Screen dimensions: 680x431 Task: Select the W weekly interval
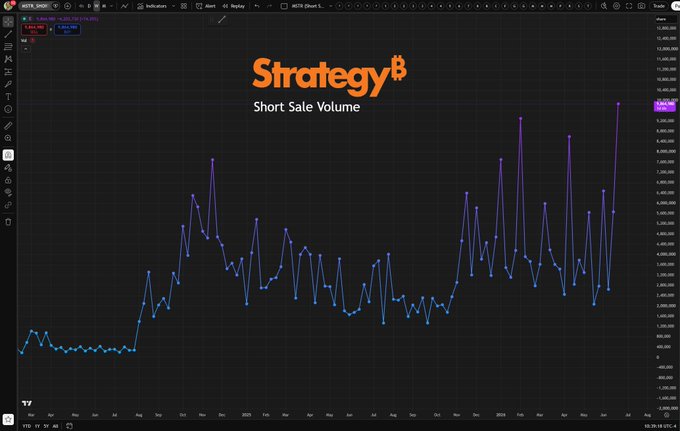pos(97,6)
